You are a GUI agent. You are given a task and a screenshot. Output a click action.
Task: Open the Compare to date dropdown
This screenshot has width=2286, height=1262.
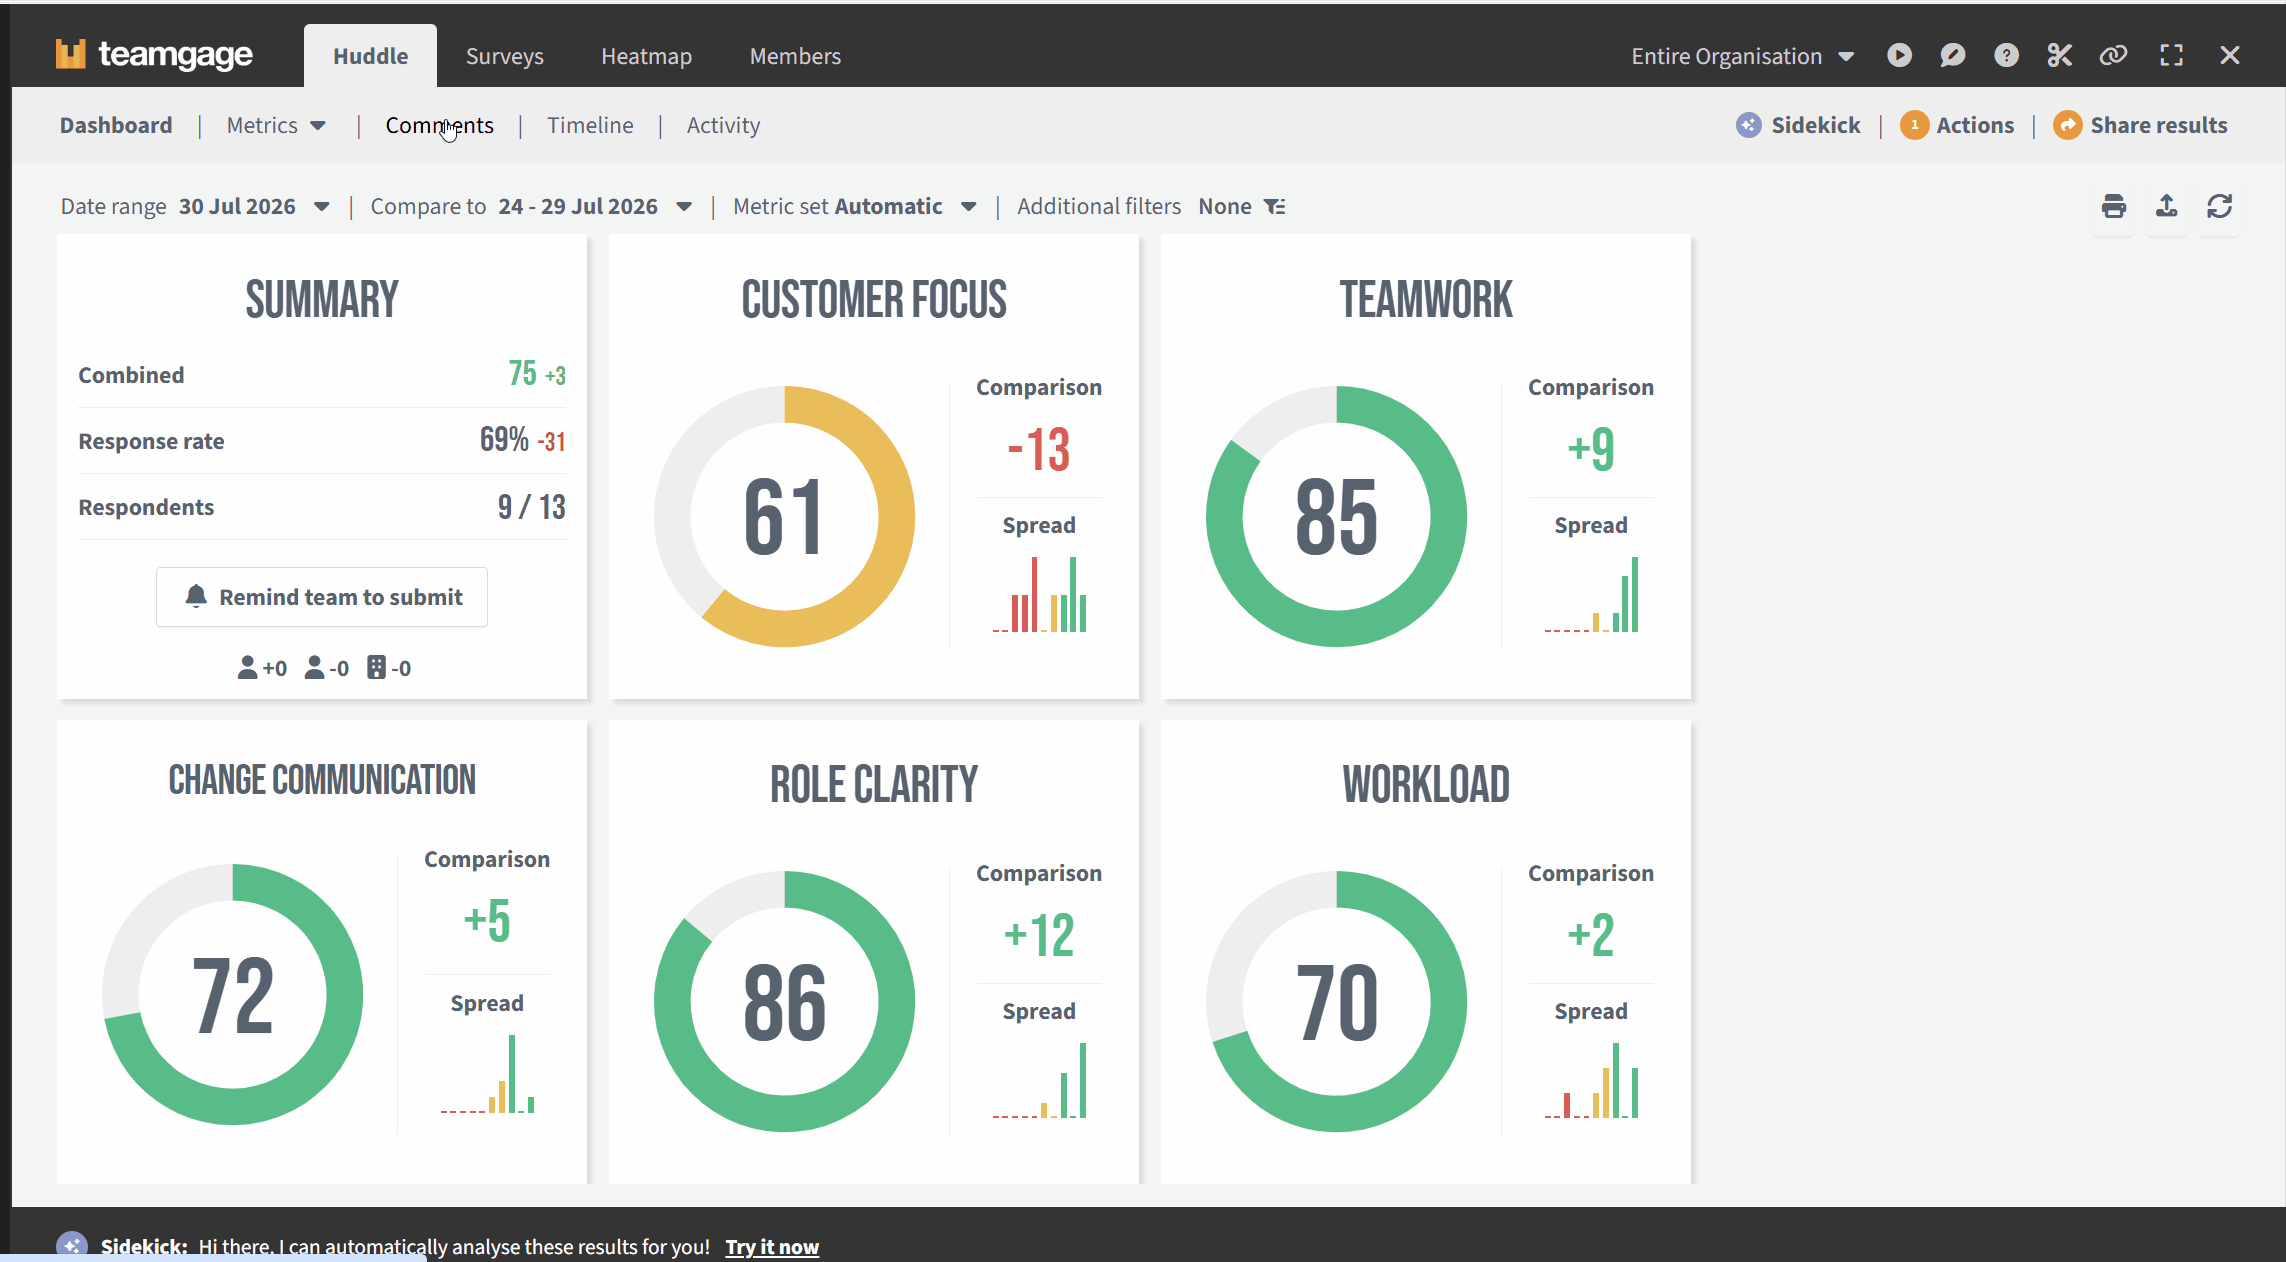684,207
